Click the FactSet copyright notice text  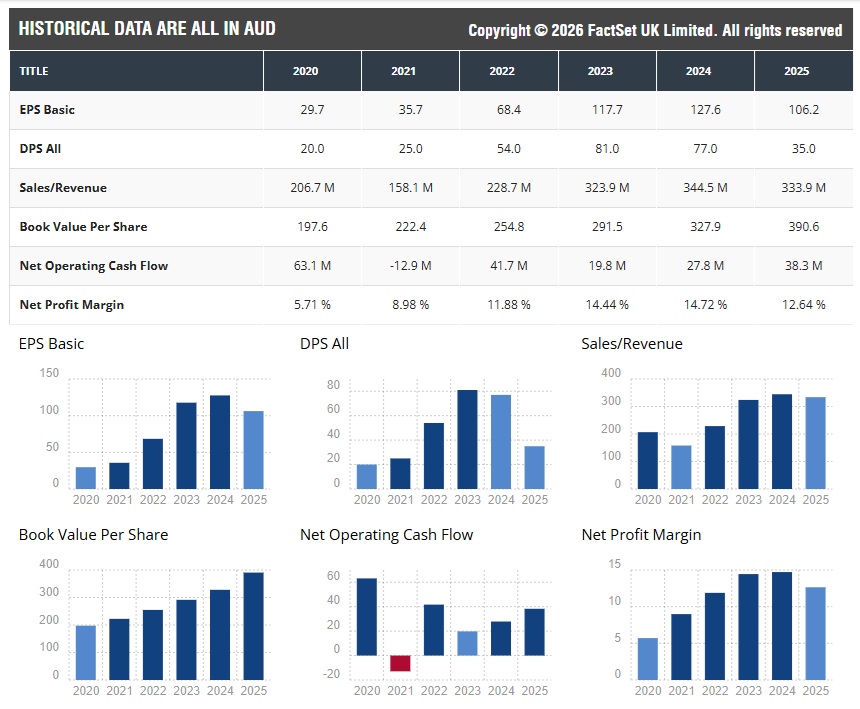click(655, 30)
